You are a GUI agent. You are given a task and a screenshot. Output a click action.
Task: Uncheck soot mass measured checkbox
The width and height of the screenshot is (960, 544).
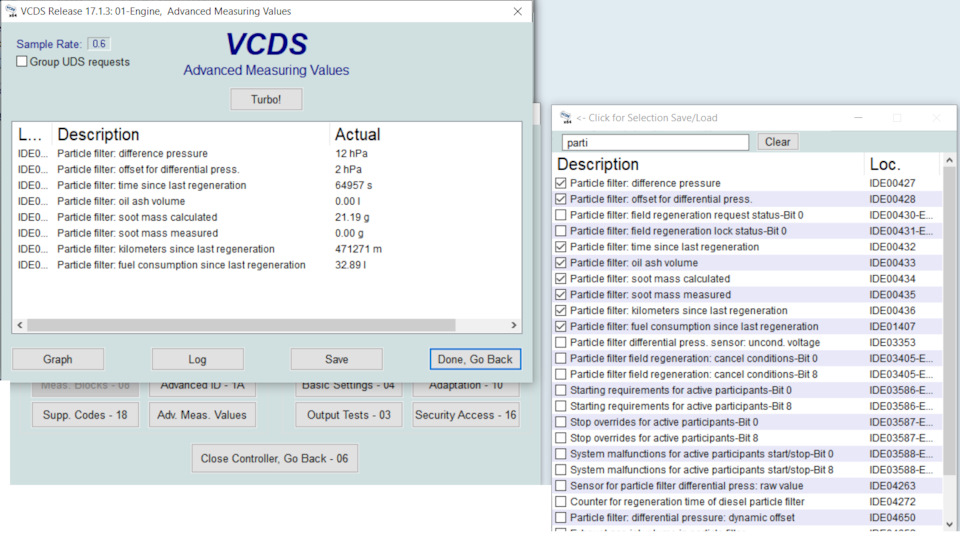point(561,294)
